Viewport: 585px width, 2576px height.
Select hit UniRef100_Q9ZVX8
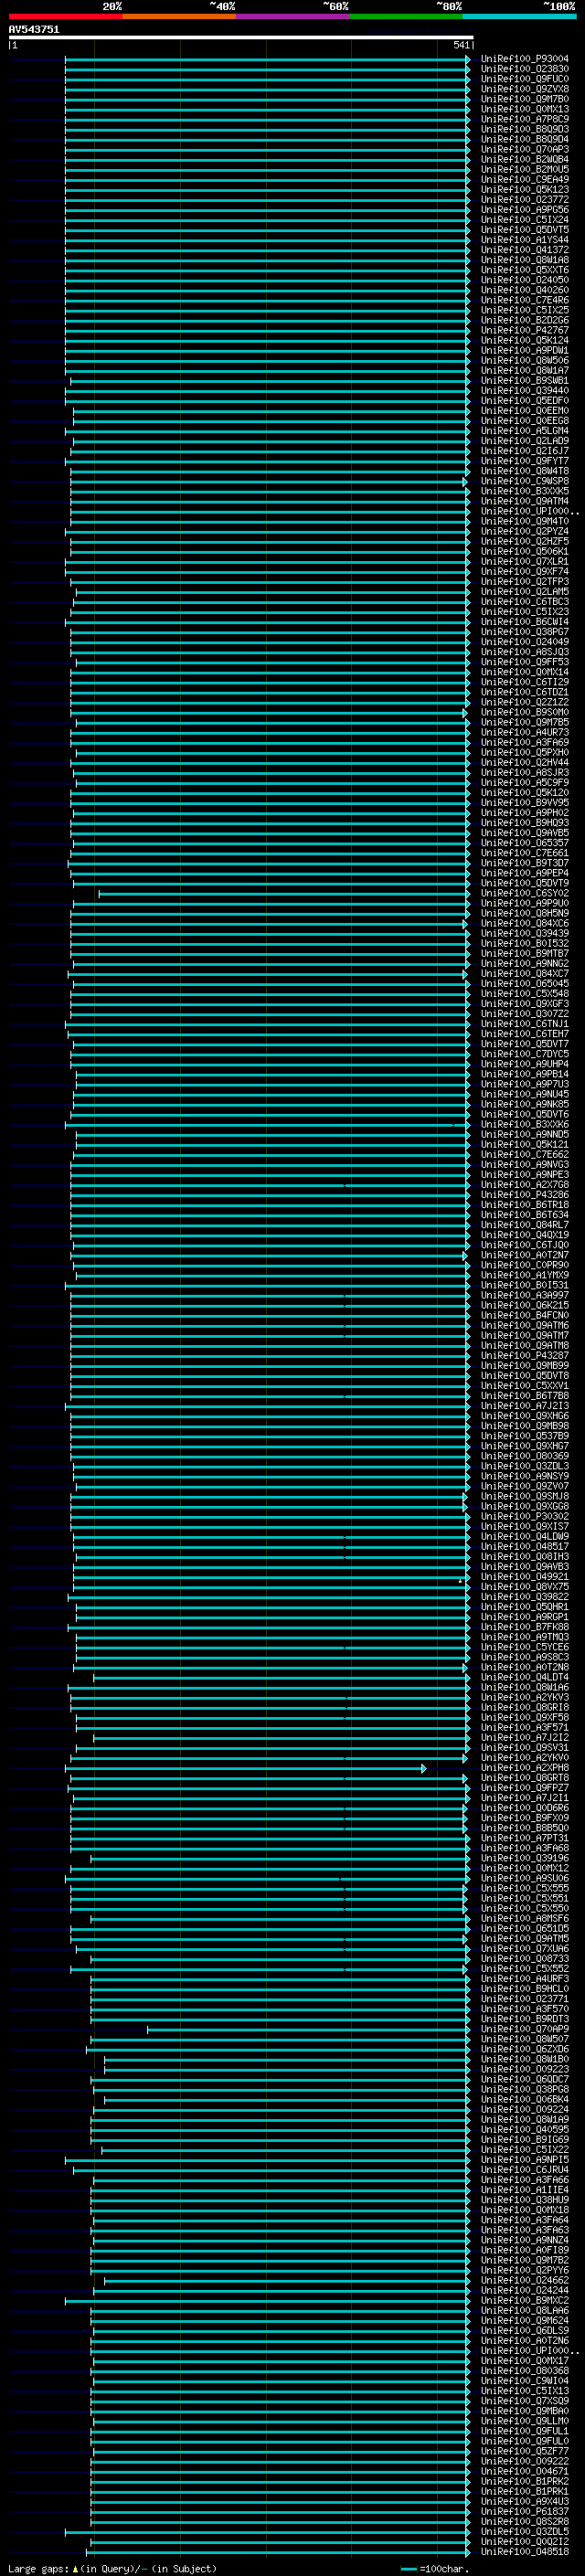click(525, 89)
